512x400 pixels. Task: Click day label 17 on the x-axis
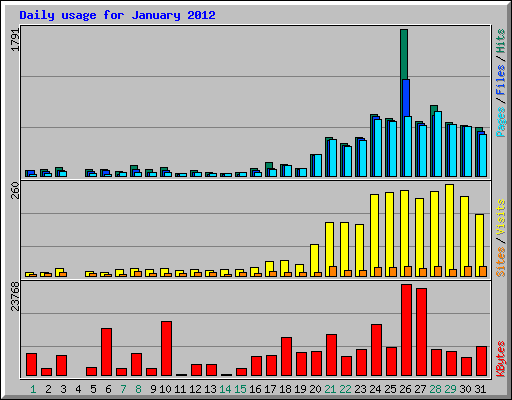[x=270, y=389]
